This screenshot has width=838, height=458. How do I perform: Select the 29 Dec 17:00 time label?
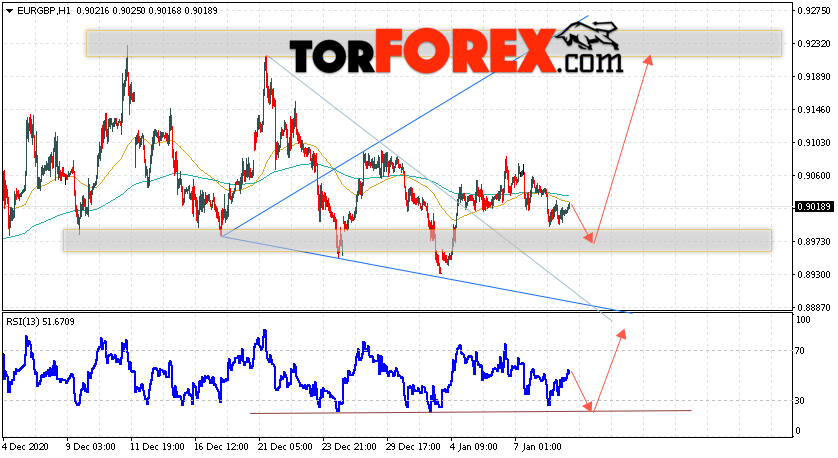413,446
